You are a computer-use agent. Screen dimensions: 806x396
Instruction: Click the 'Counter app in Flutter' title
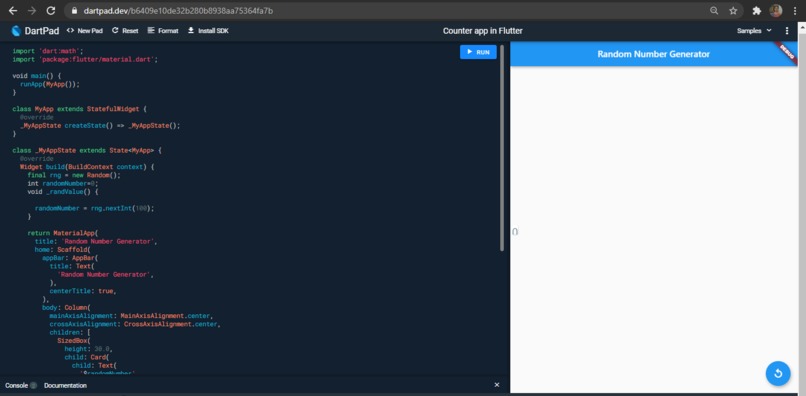[x=483, y=31]
